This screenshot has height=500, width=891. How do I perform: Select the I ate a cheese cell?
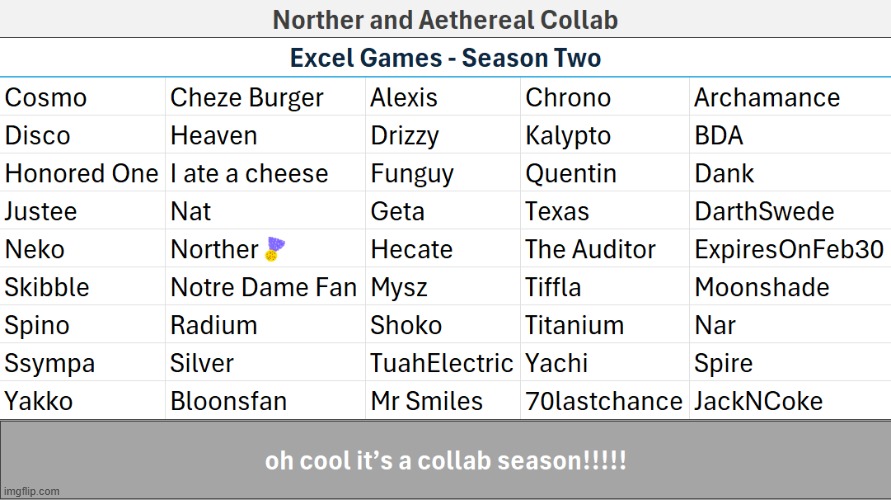tap(265, 173)
